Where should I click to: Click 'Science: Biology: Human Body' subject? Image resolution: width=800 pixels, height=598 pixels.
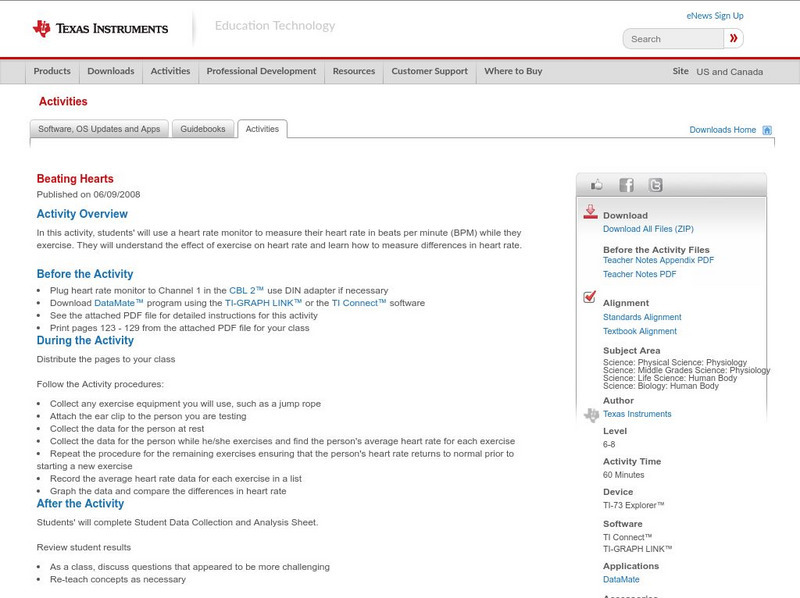[661, 386]
